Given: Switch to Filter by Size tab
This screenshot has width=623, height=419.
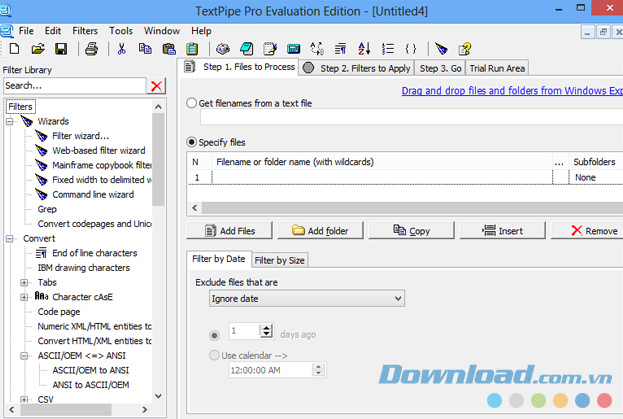Looking at the screenshot, I should tap(280, 260).
